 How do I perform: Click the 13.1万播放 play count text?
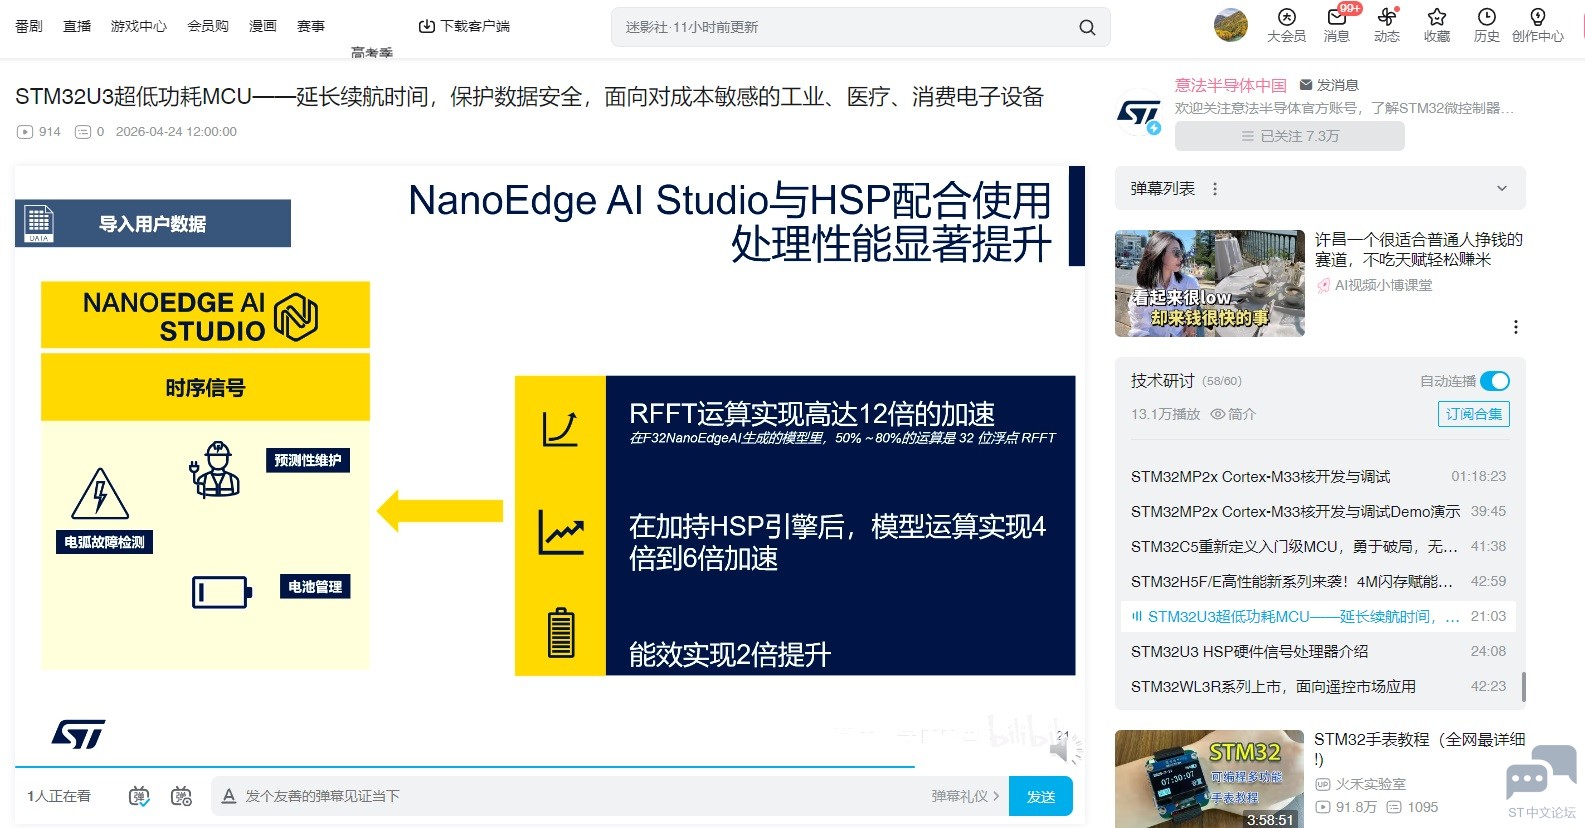(1165, 414)
